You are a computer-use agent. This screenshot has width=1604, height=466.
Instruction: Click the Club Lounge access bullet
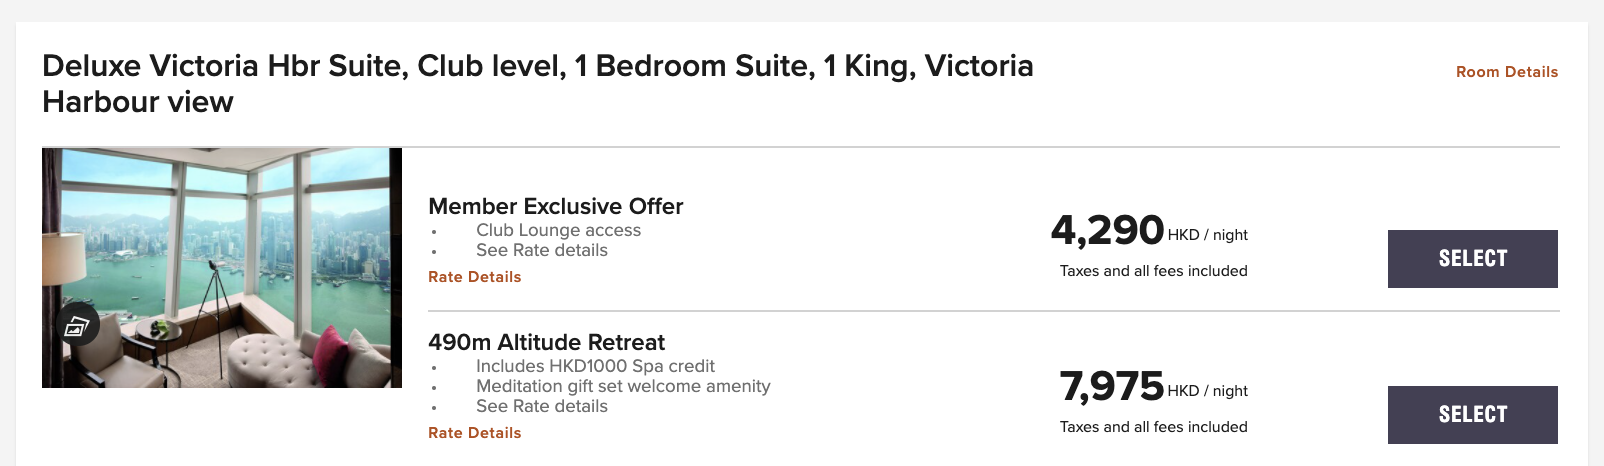click(558, 230)
